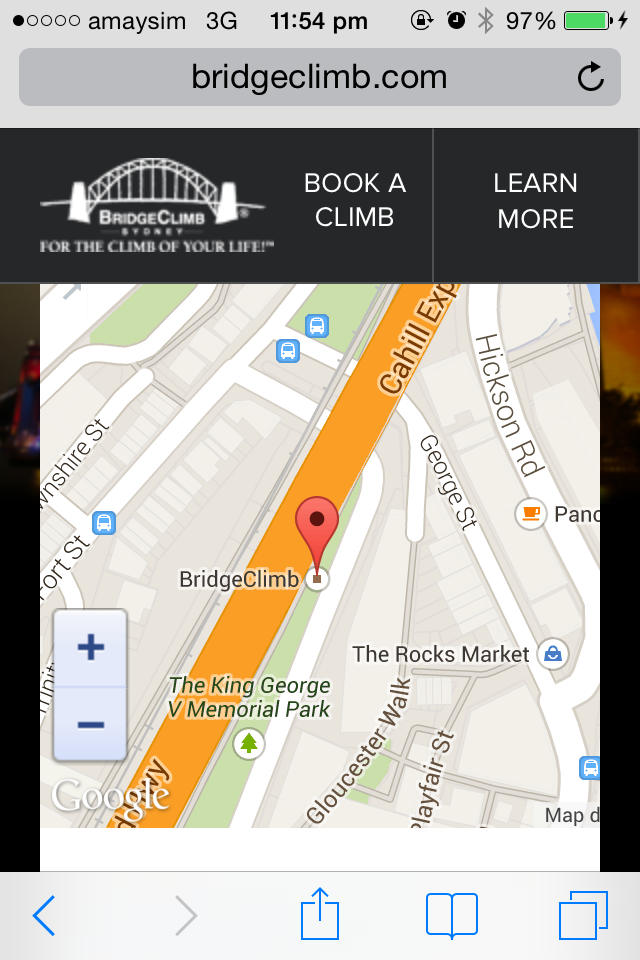This screenshot has height=960, width=640.
Task: Select The Rocks Market shopping icon
Action: [x=553, y=654]
